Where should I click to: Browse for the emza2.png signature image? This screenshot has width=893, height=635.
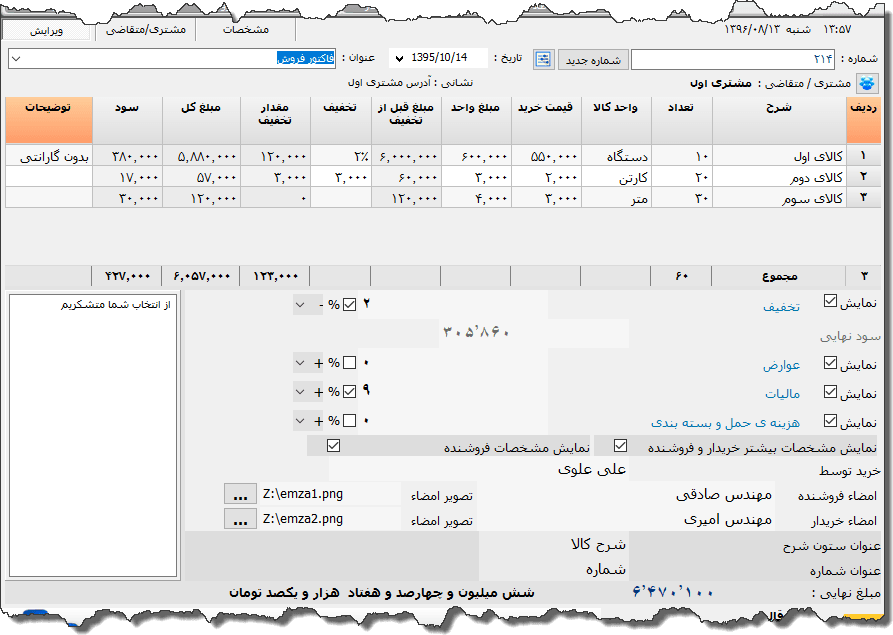coord(240,519)
